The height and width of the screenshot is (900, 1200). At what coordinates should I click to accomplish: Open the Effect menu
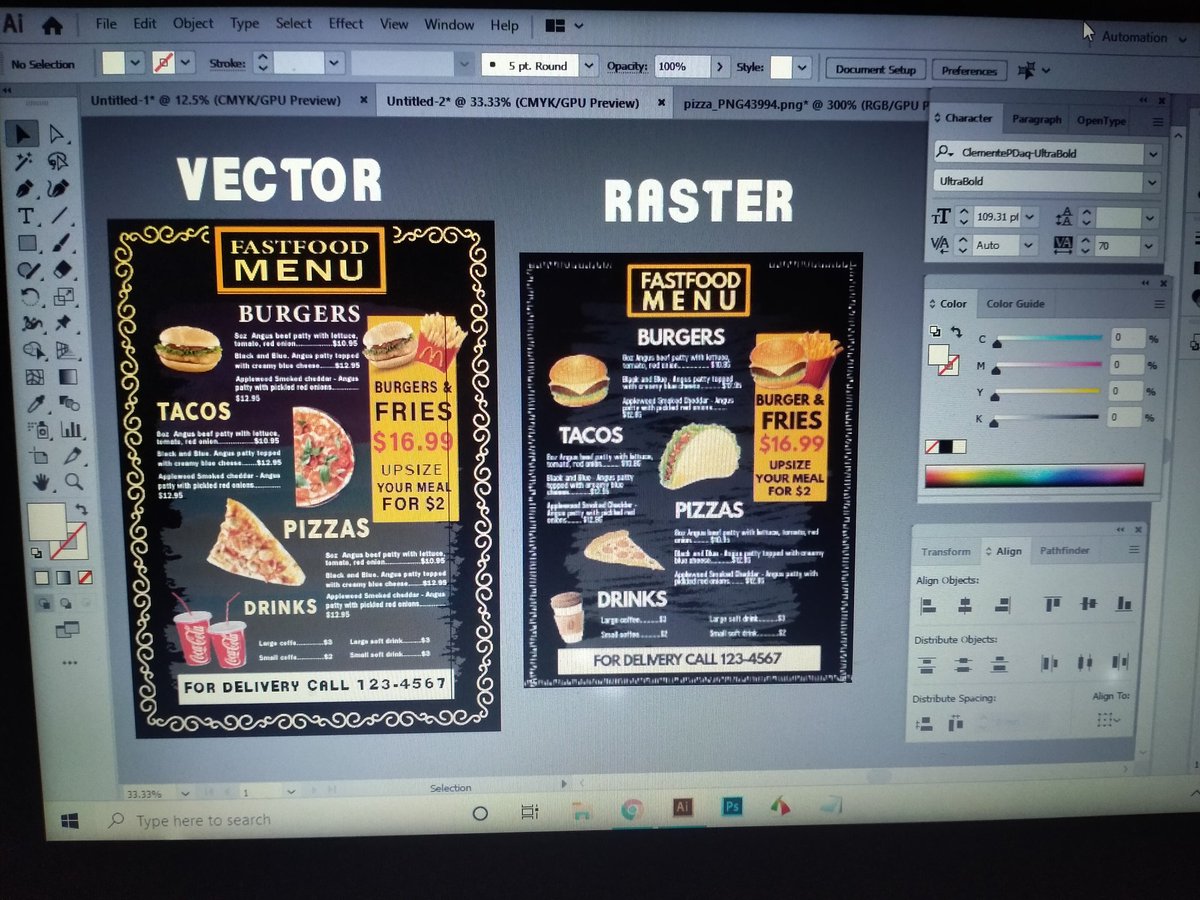pos(346,23)
